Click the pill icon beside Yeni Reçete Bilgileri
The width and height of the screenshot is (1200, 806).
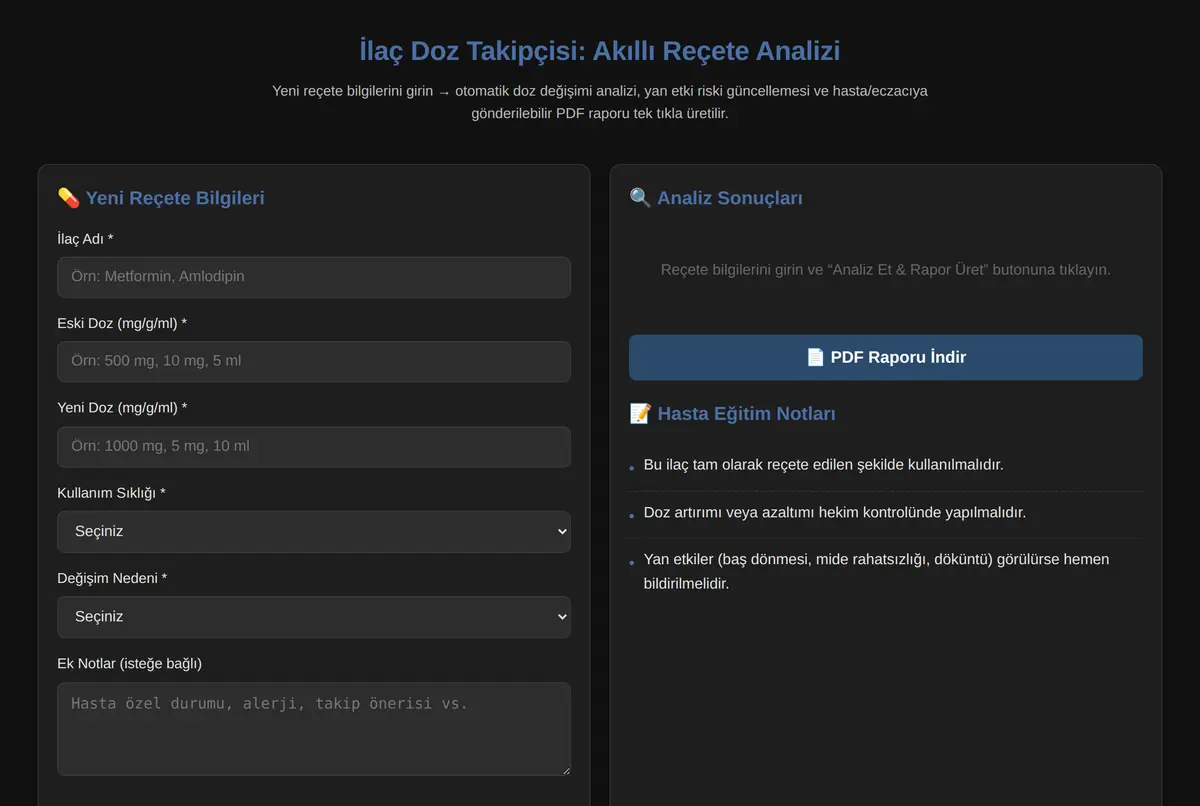tap(68, 198)
